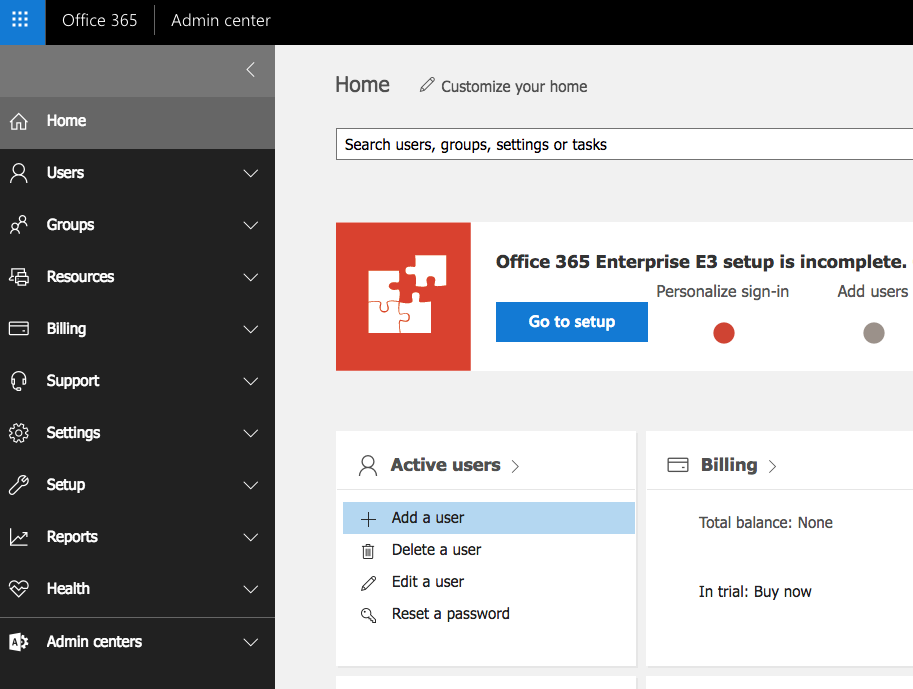Click the gray Add users step dot
Screen dimensions: 913x689
(873, 333)
